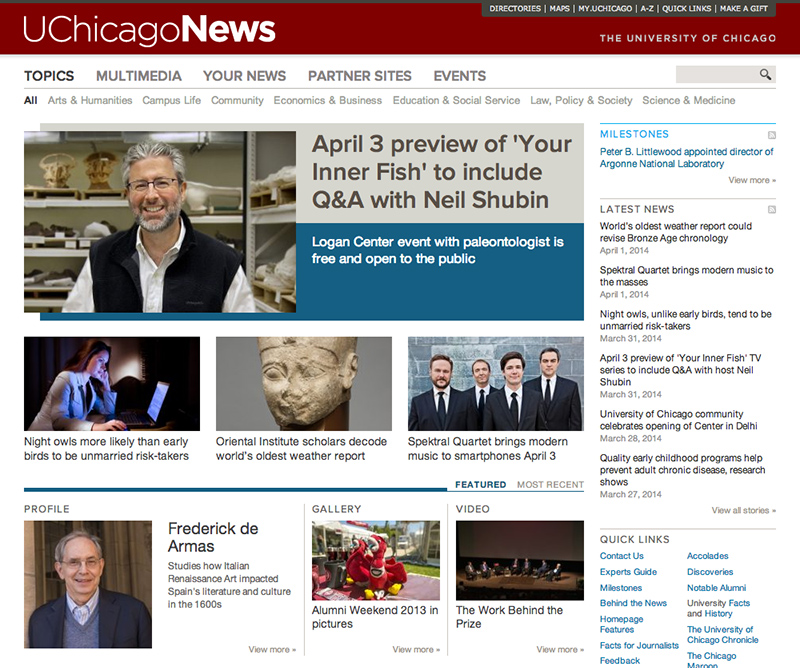Viewport: 800px width, 668px height.
Task: Open Accolades quick link
Action: click(707, 556)
